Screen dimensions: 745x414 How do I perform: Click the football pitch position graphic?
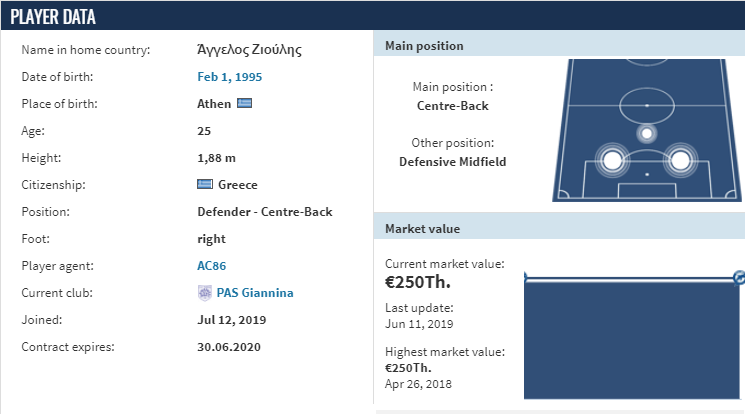coord(647,130)
